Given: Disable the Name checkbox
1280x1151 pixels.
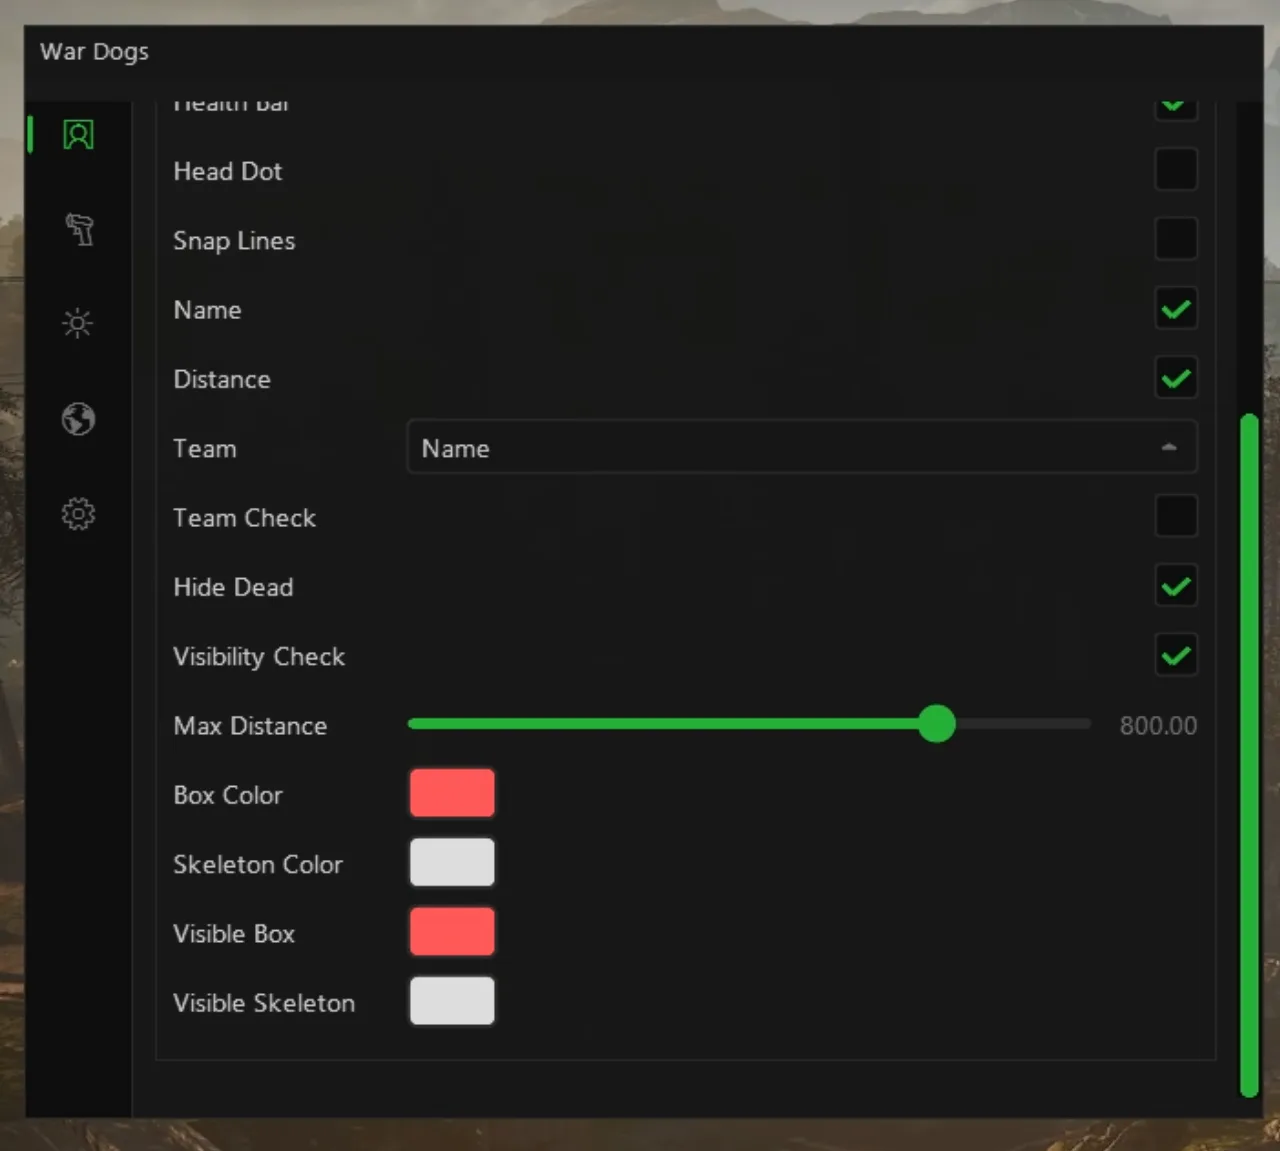Looking at the screenshot, I should point(1176,309).
